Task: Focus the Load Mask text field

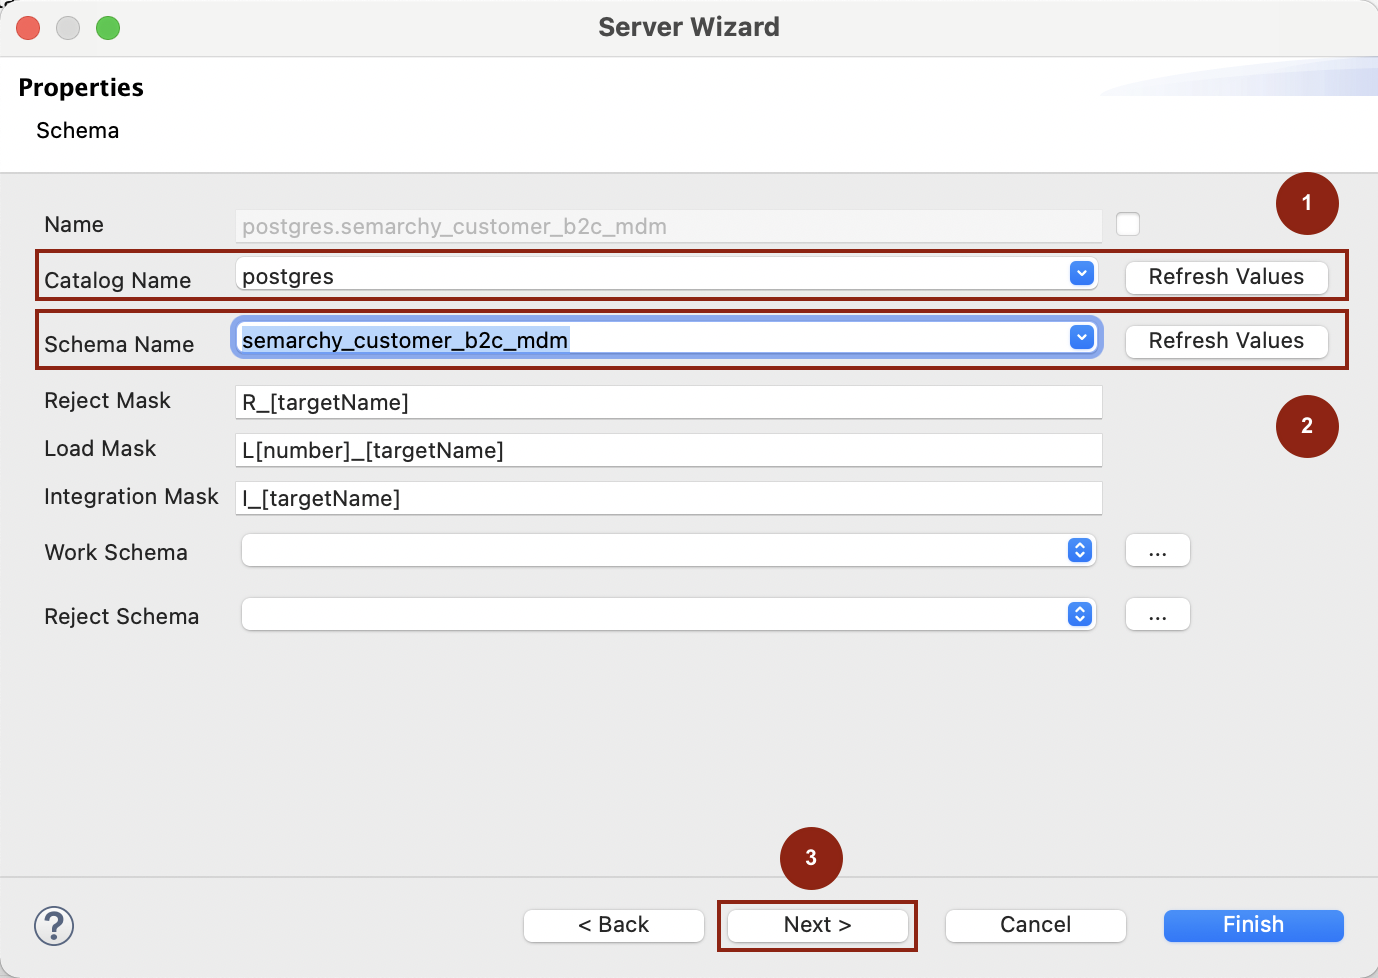Action: [x=668, y=450]
